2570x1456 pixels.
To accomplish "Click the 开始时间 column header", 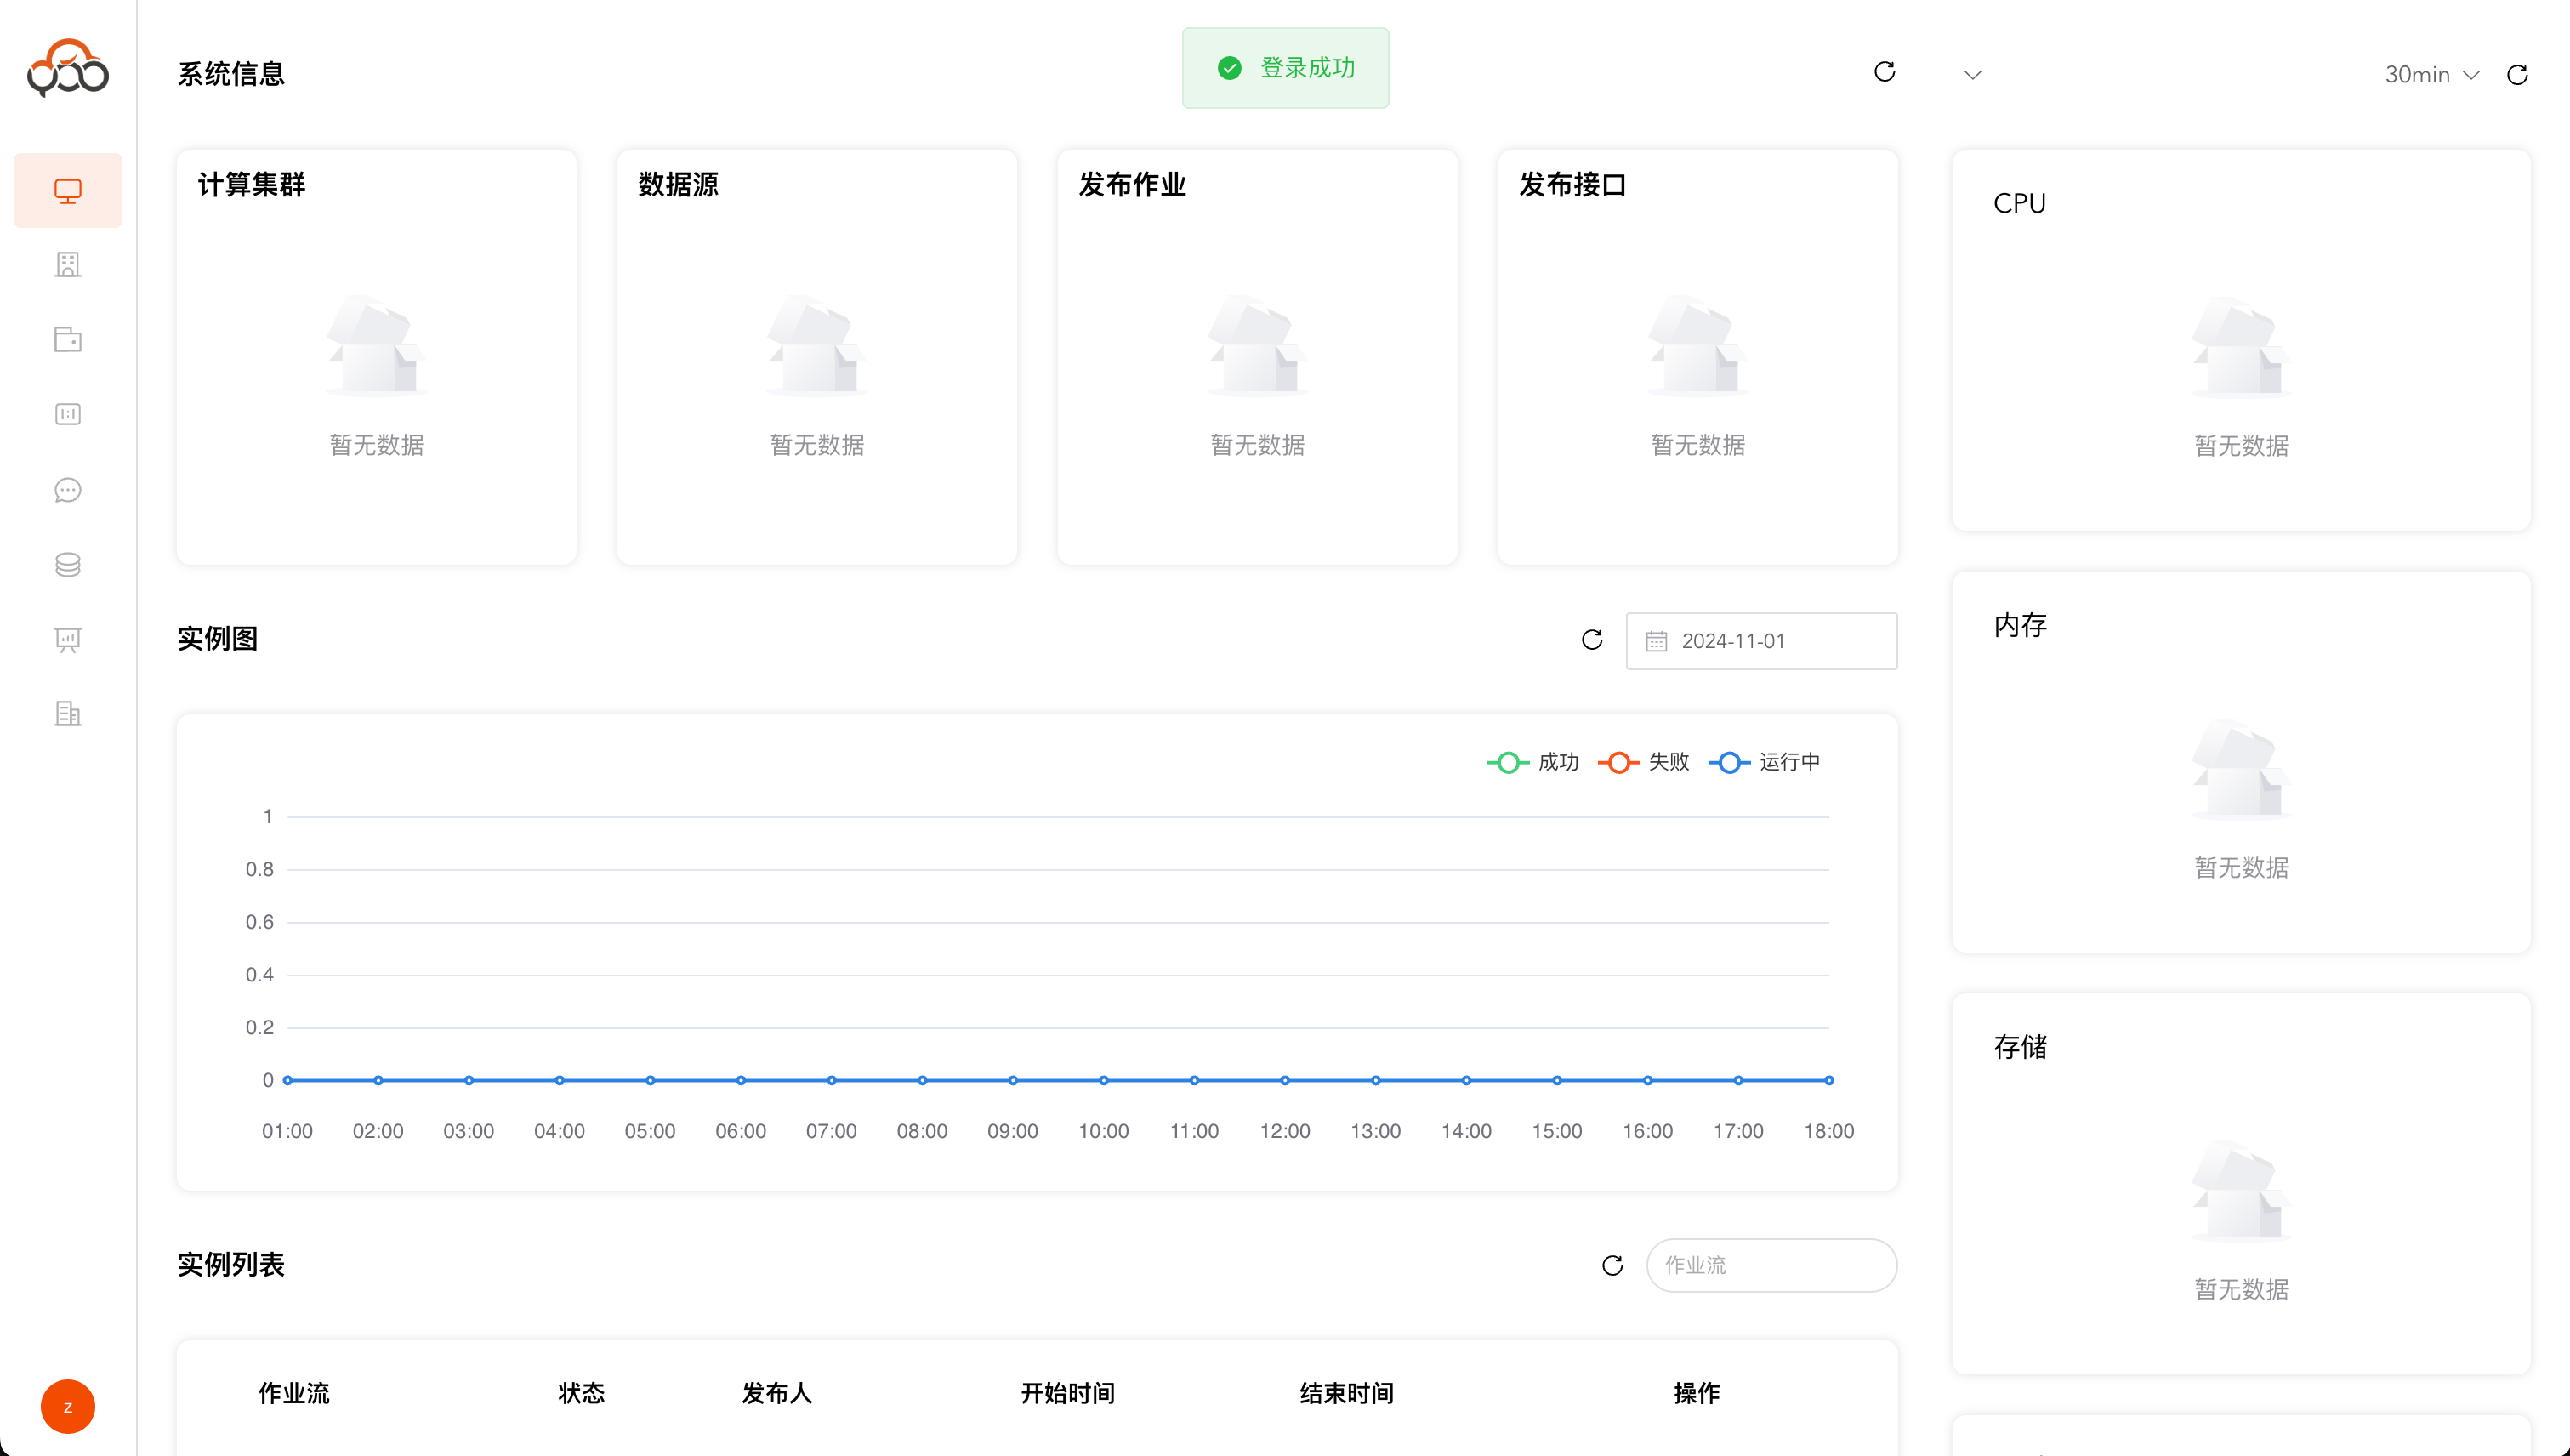I will [x=1067, y=1393].
